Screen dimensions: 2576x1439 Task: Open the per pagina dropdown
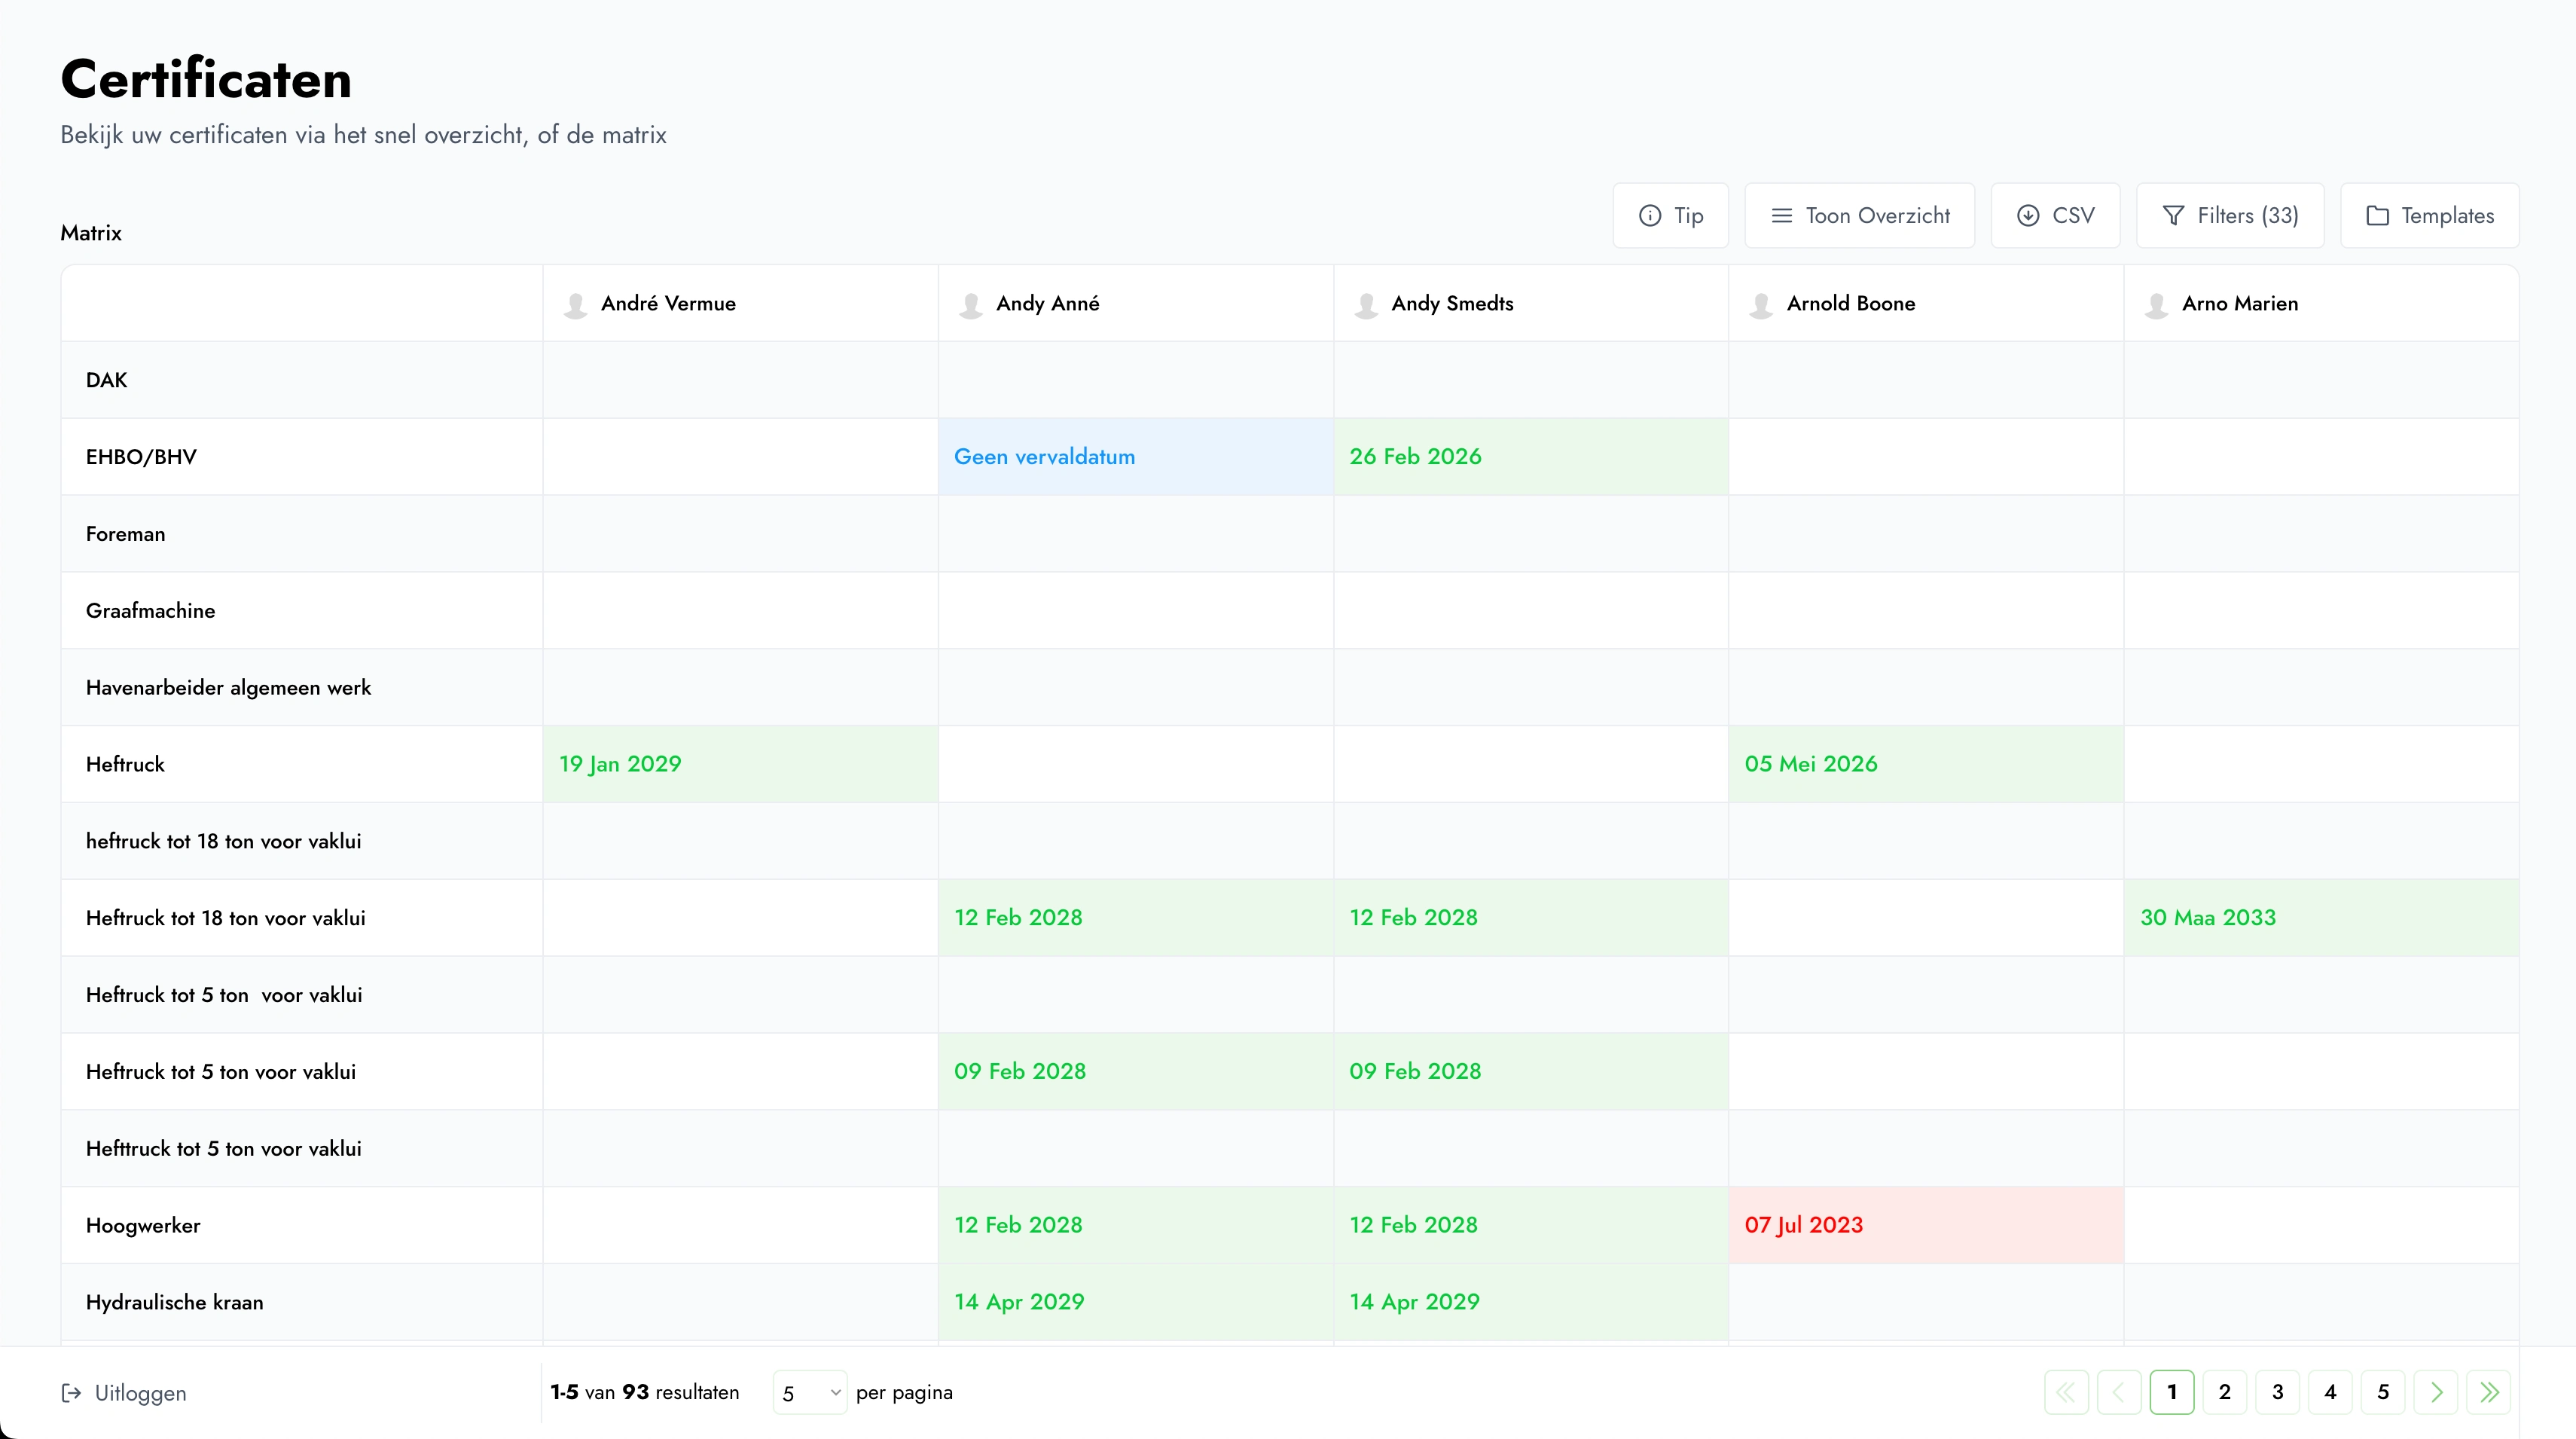[x=810, y=1392]
